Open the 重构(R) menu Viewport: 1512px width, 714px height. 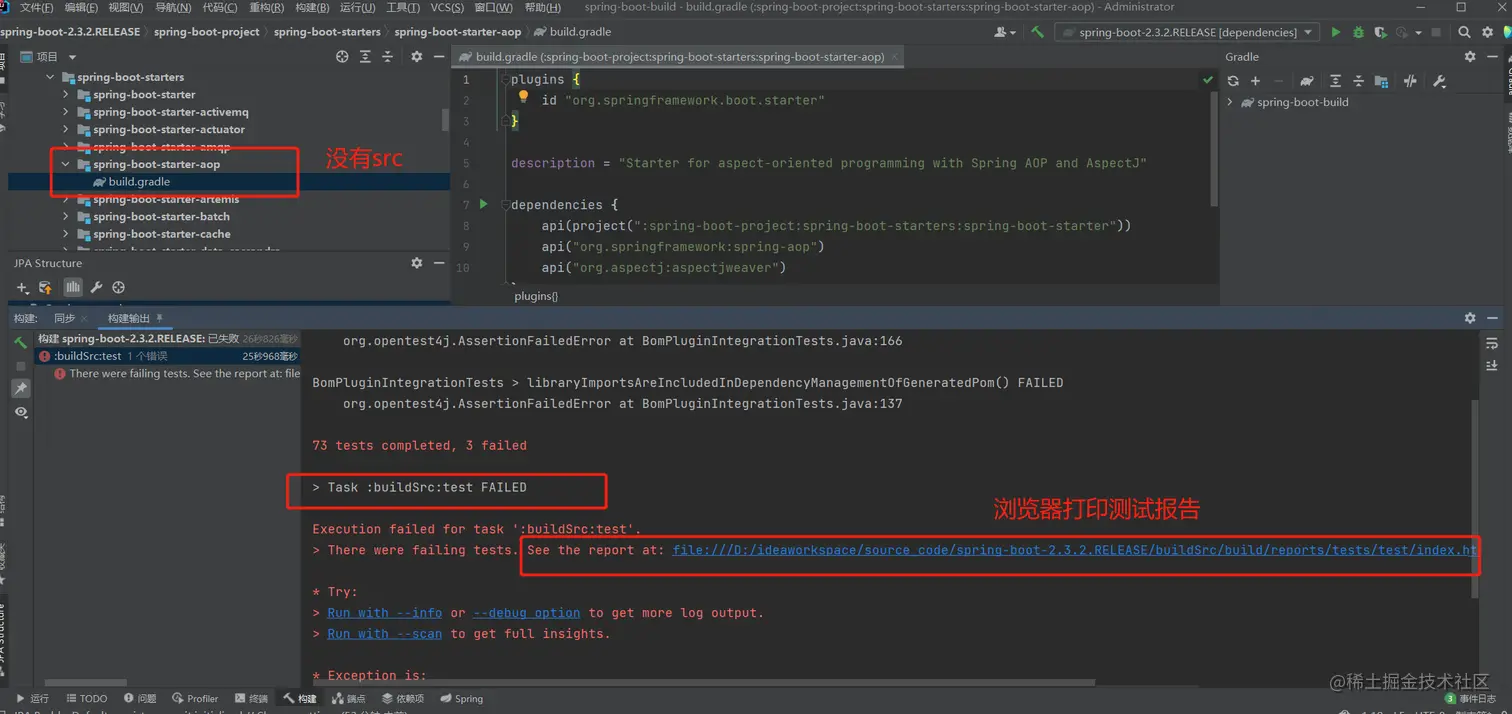[x=266, y=7]
